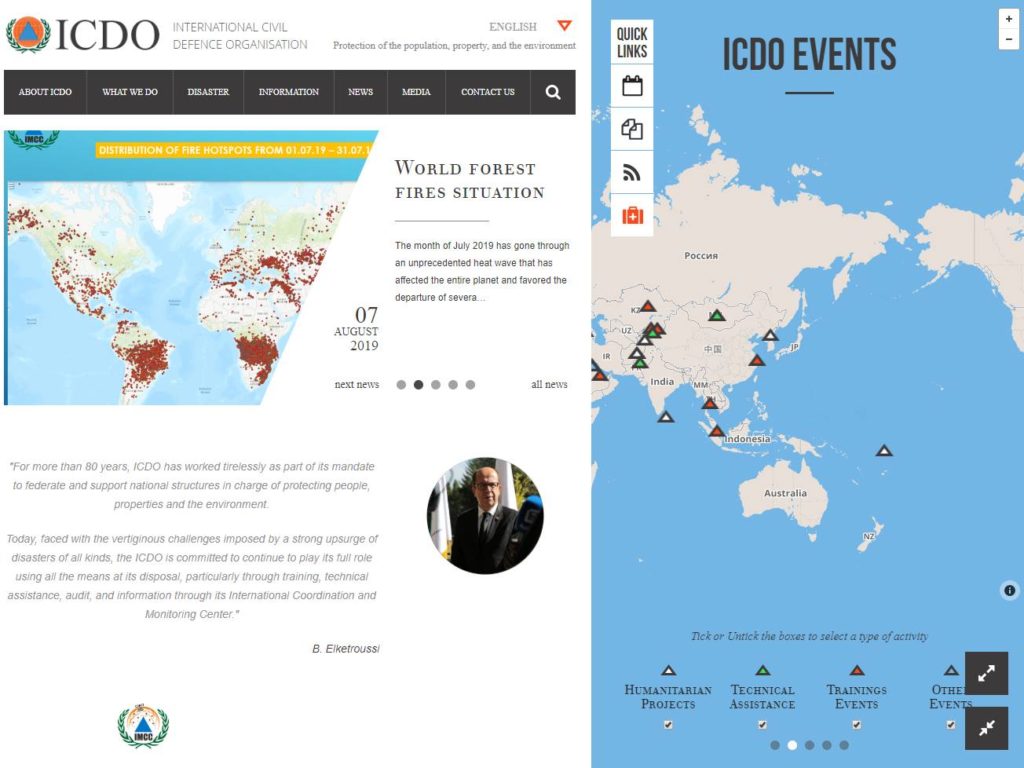
Task: Open the CONTACT US menu
Action: [x=488, y=92]
